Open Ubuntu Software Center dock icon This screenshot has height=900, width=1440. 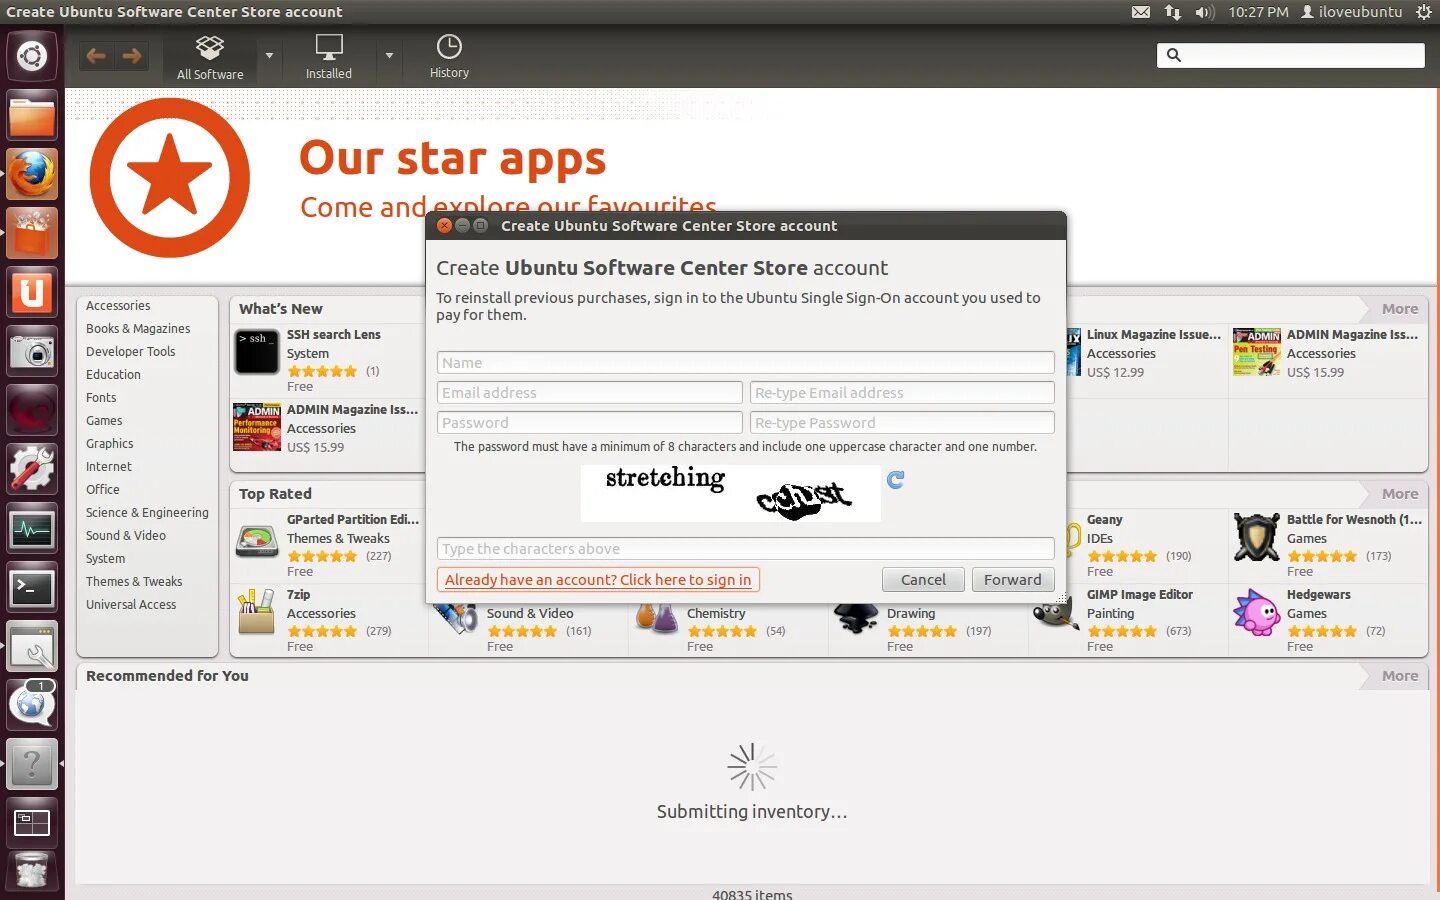pyautogui.click(x=32, y=233)
